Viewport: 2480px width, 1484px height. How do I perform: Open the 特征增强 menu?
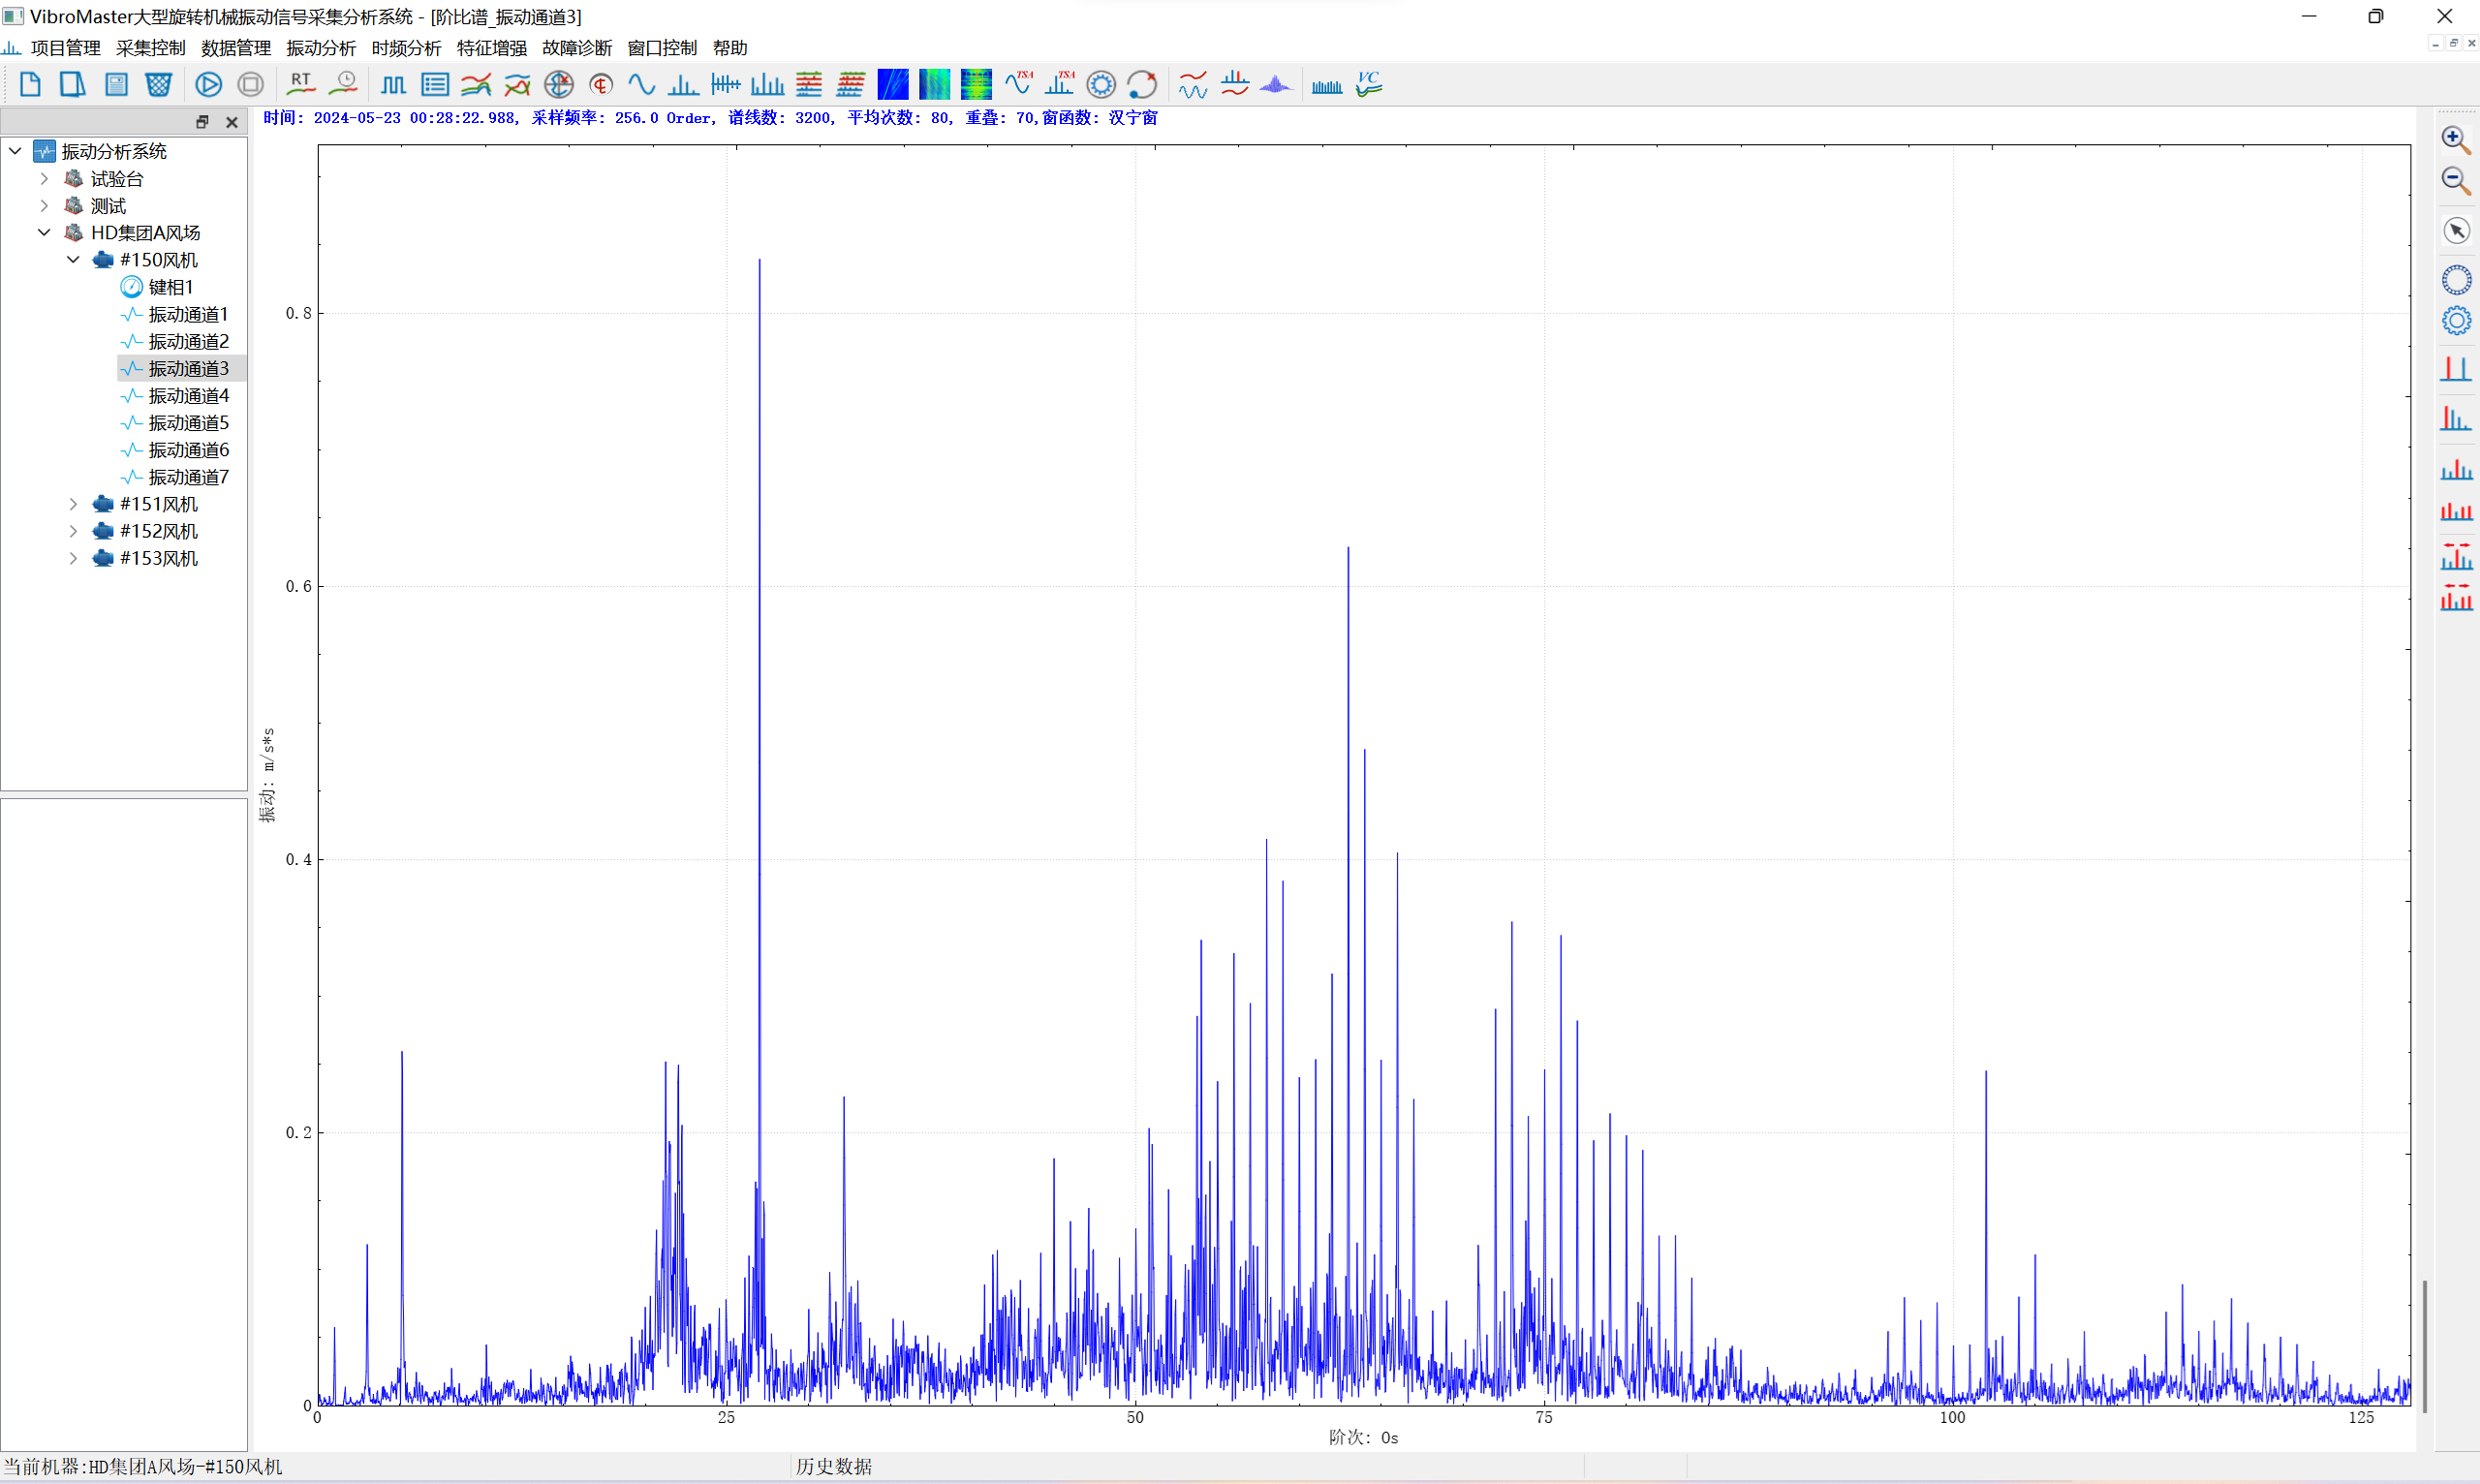coord(492,48)
